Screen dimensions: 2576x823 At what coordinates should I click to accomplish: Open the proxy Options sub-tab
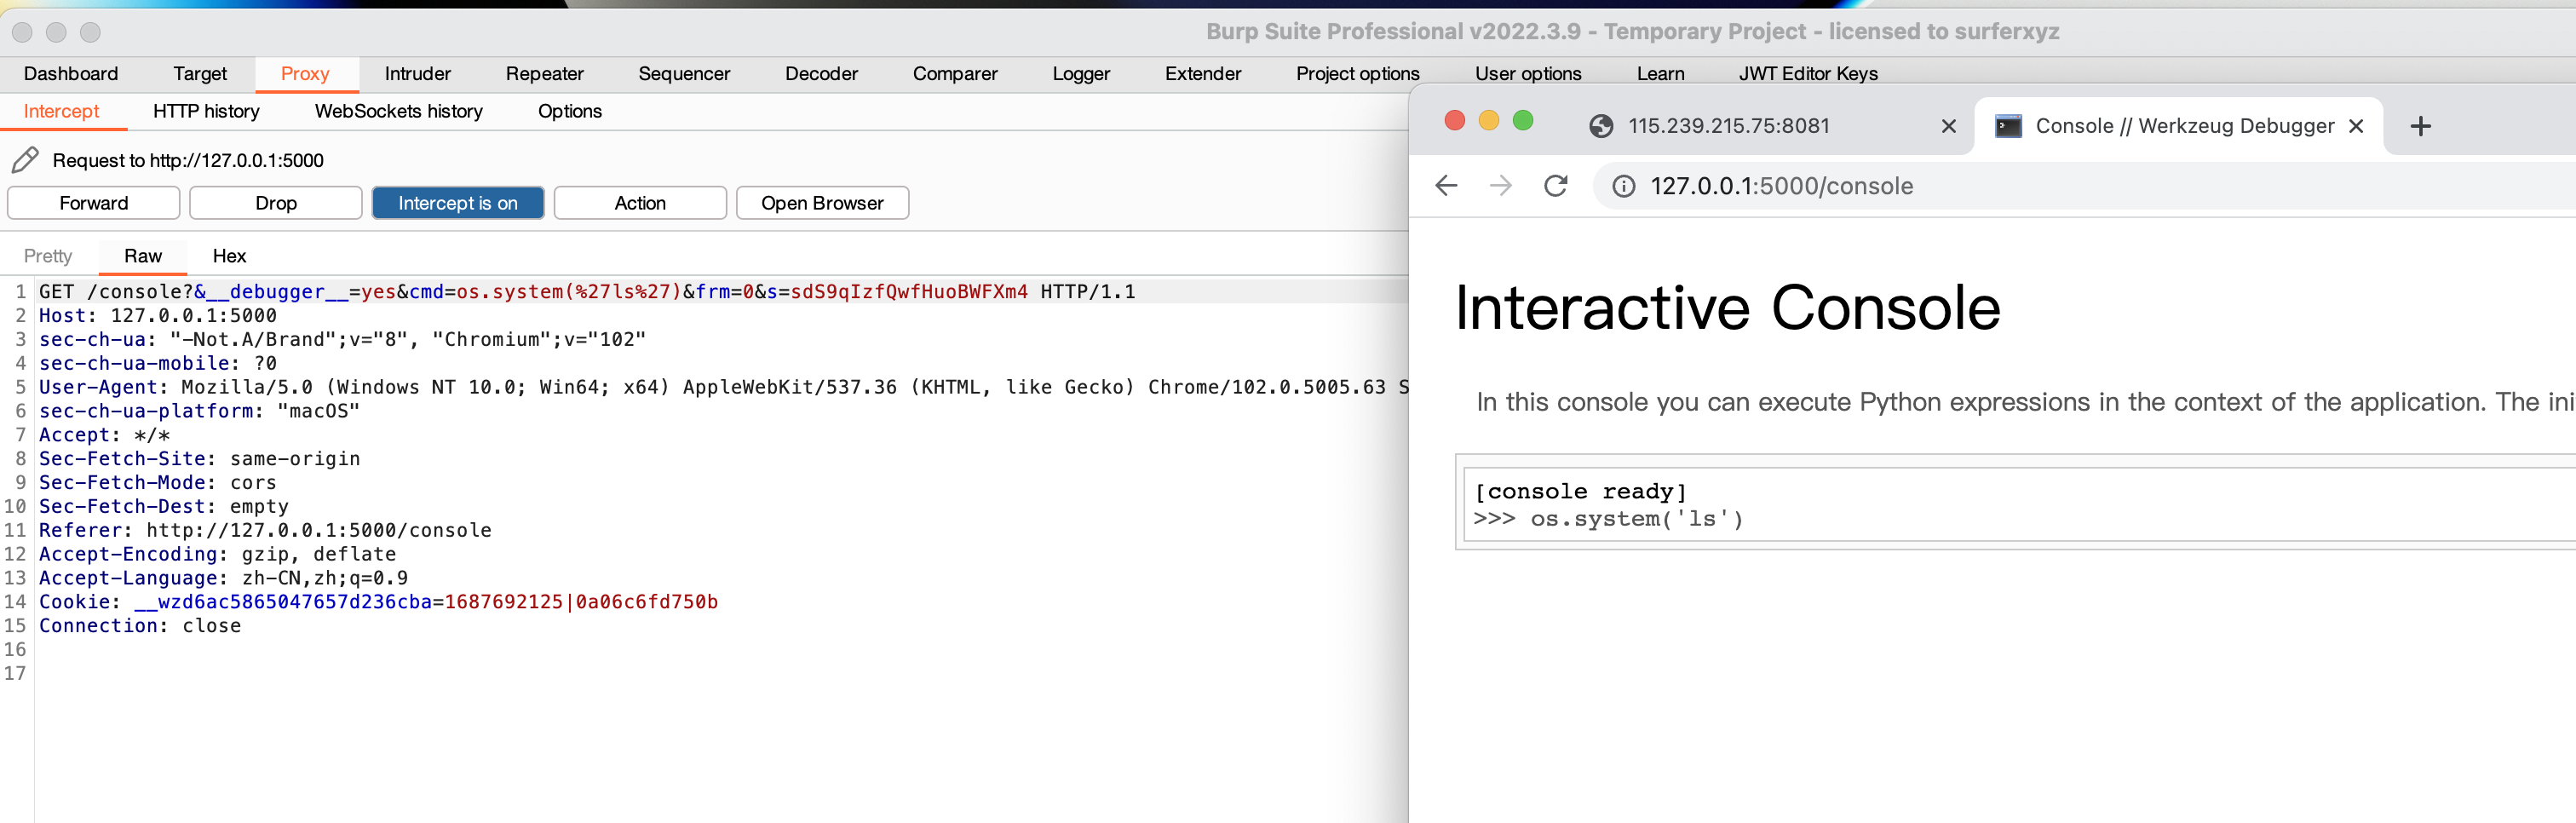[570, 111]
